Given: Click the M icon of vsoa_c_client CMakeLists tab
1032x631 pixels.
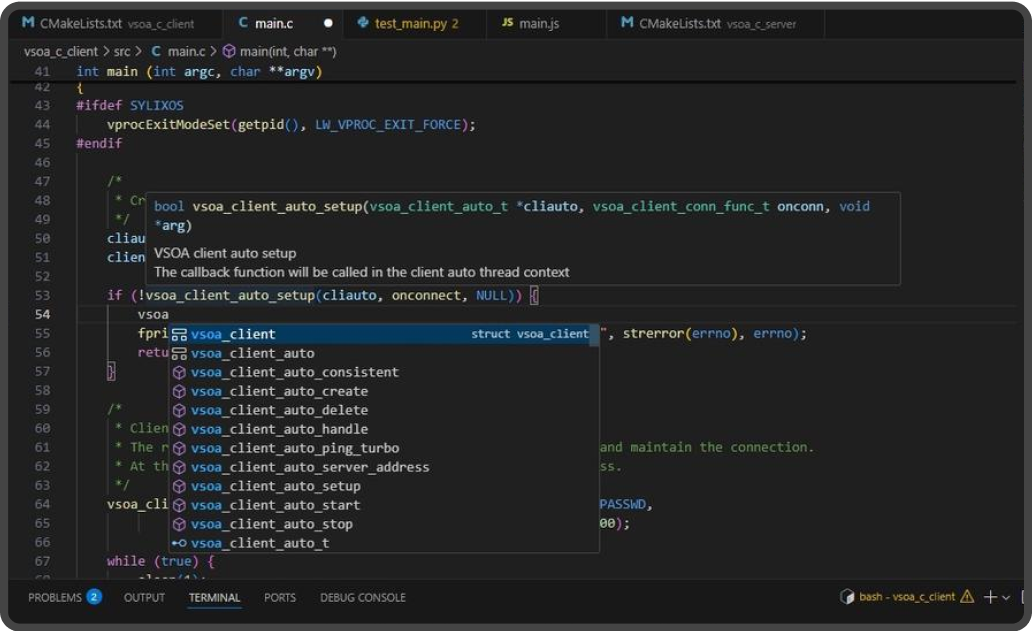Looking at the screenshot, I should pos(28,23).
